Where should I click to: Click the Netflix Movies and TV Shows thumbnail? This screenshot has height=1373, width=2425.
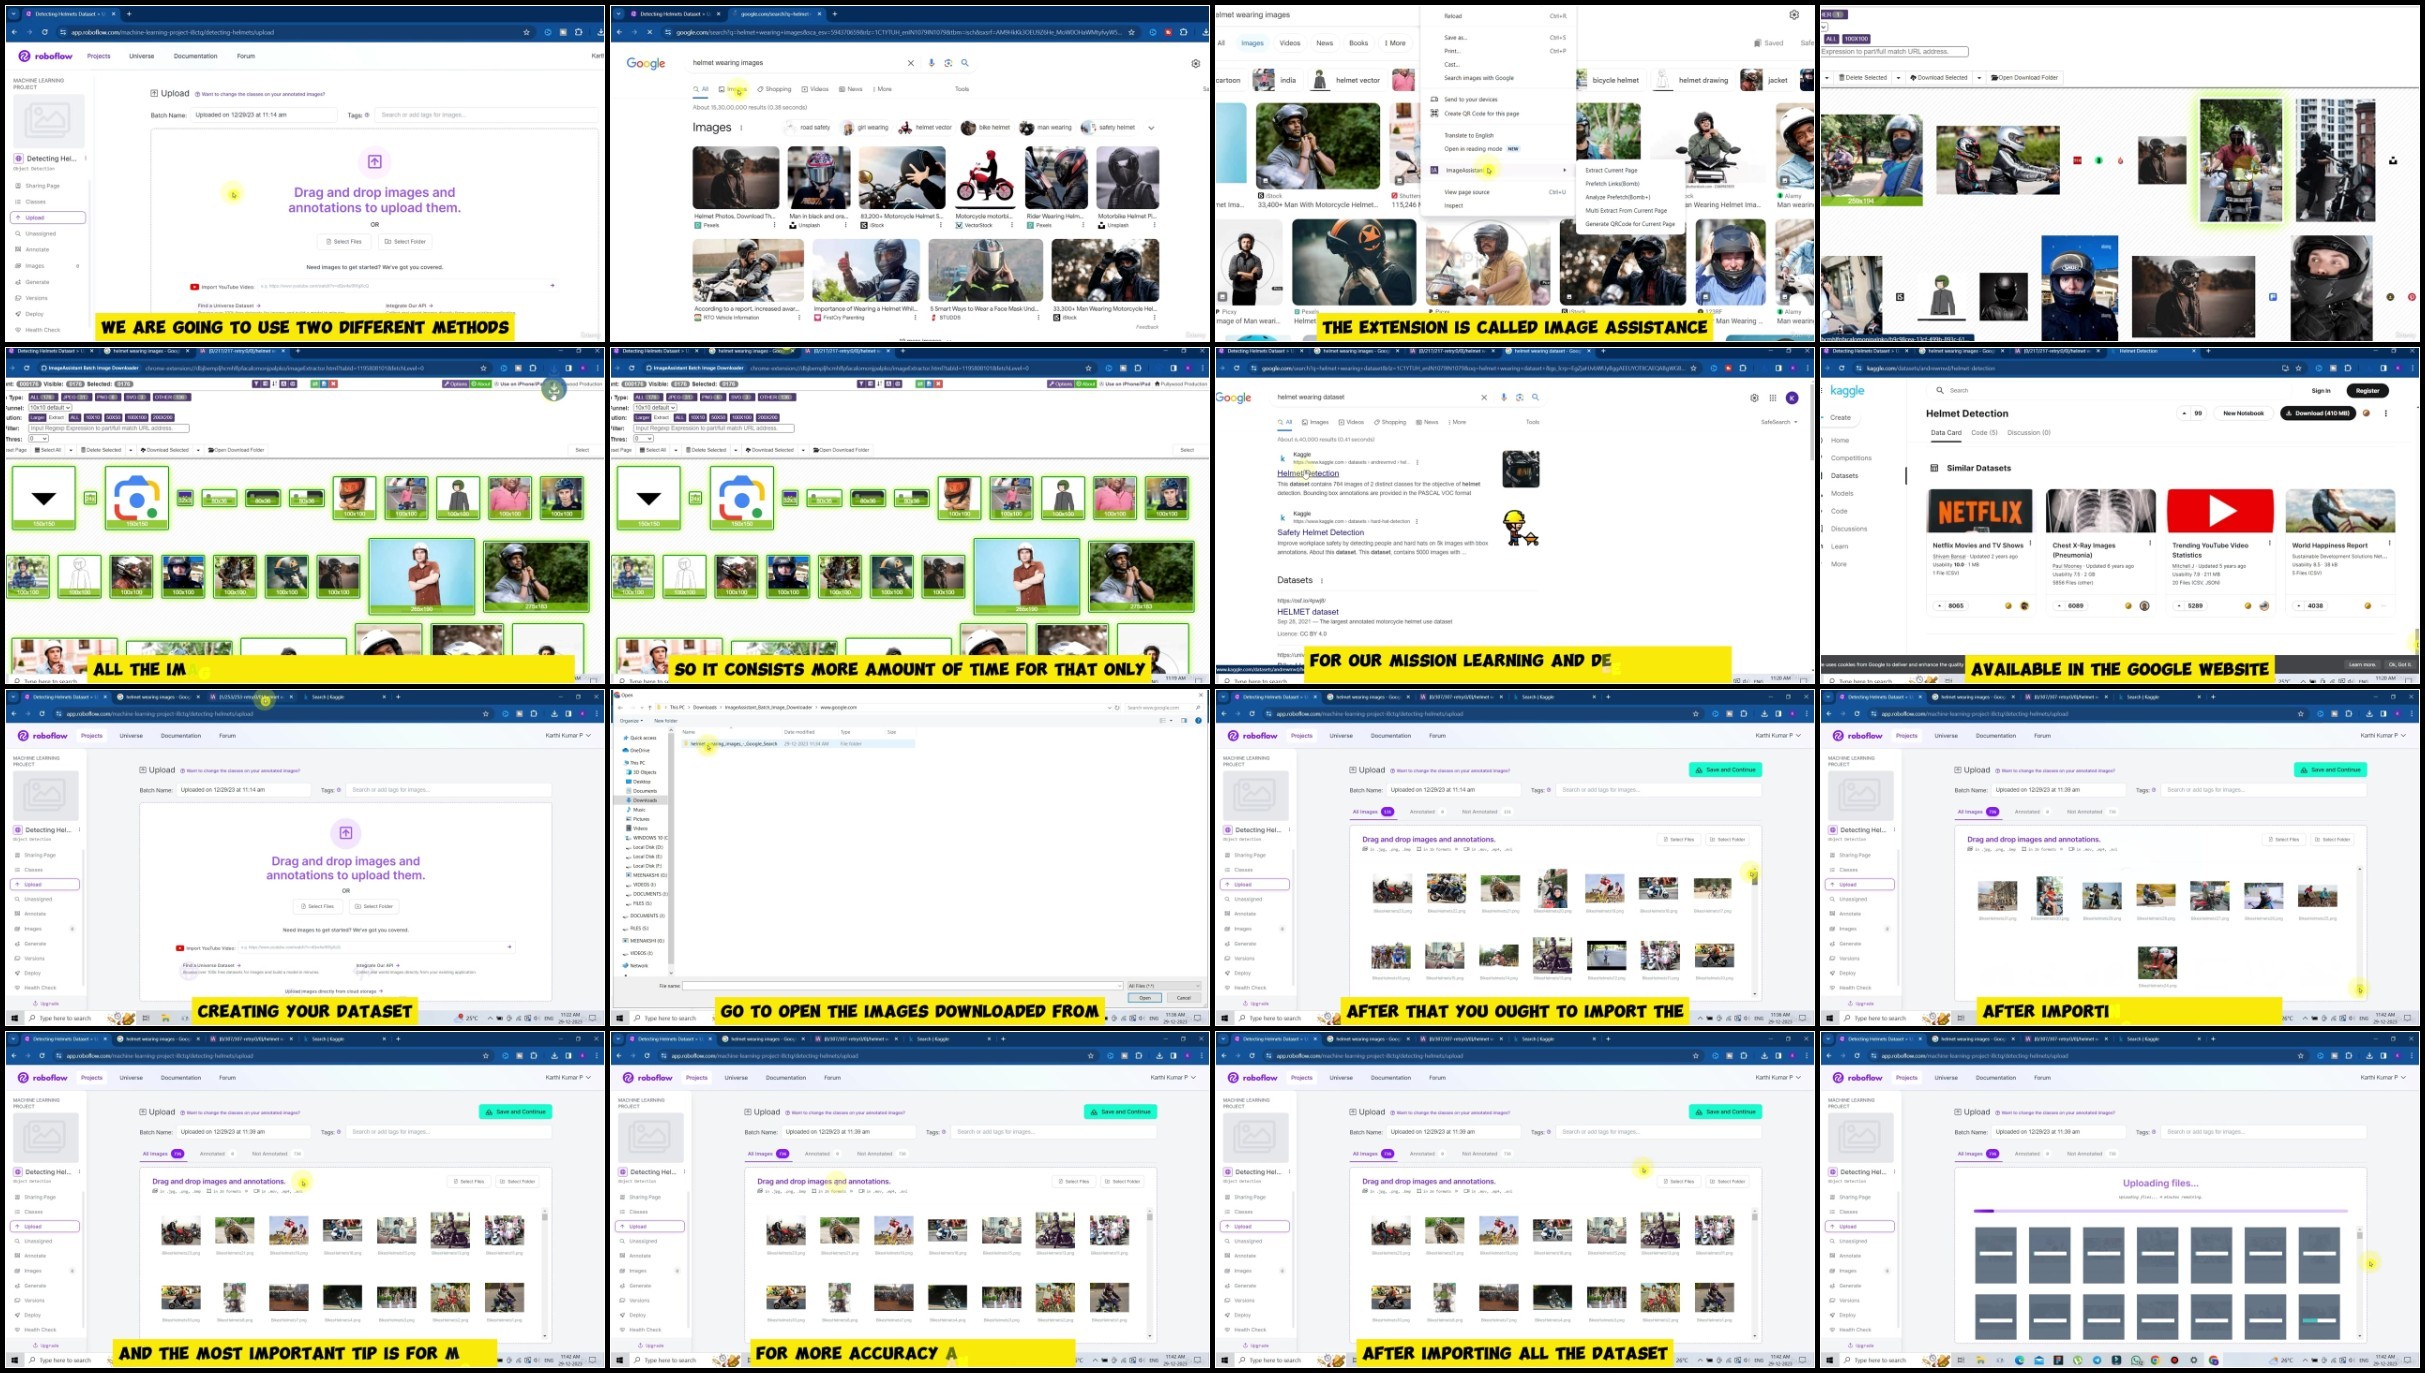tap(1980, 512)
